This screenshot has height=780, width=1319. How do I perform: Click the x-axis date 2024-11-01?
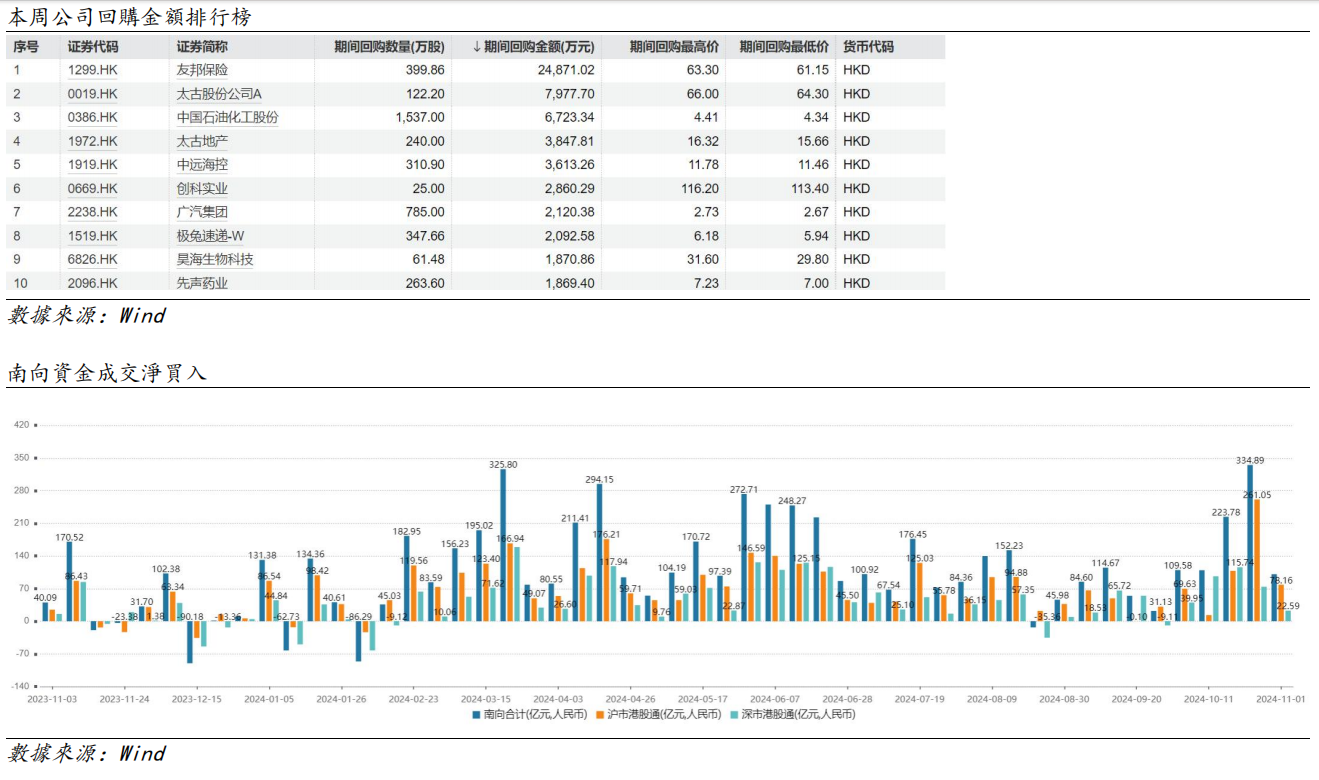coord(1281,699)
